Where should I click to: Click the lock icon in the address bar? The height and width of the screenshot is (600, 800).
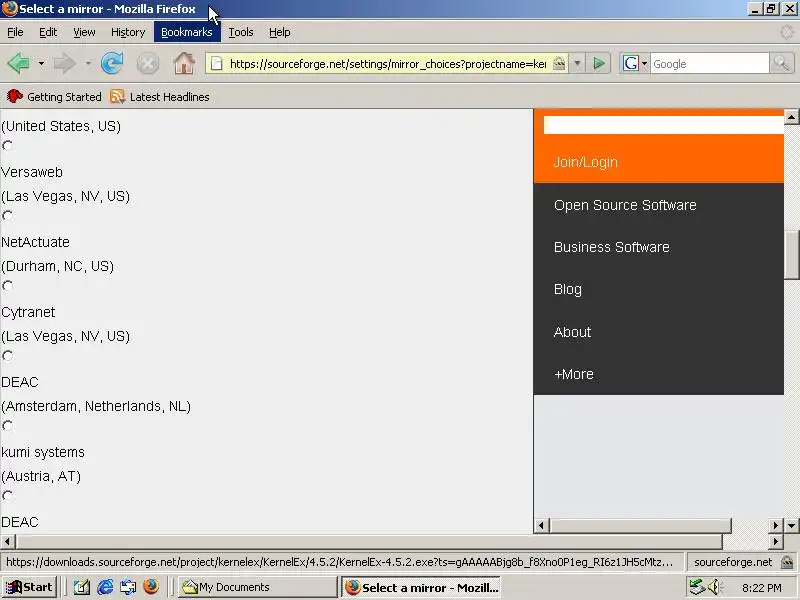tap(559, 63)
